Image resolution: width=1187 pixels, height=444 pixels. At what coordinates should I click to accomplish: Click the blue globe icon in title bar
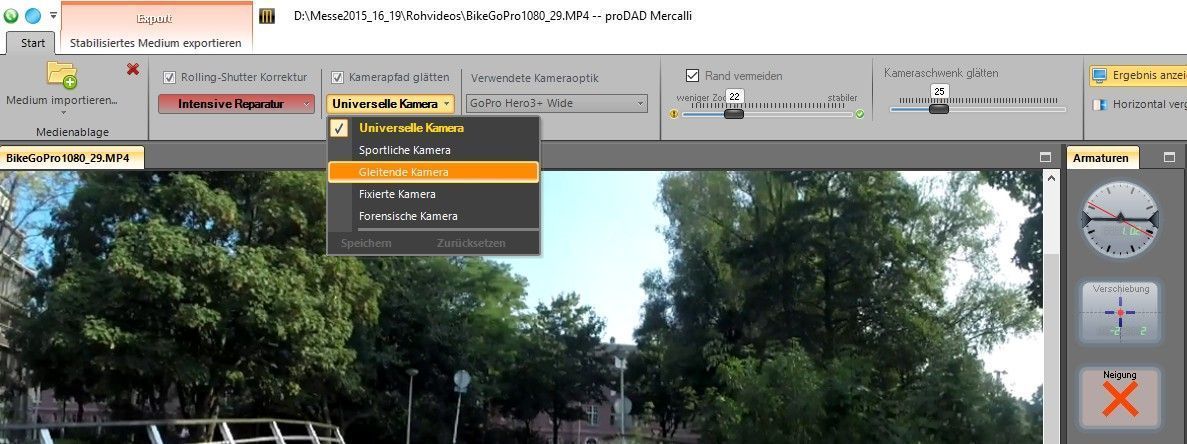[x=32, y=16]
